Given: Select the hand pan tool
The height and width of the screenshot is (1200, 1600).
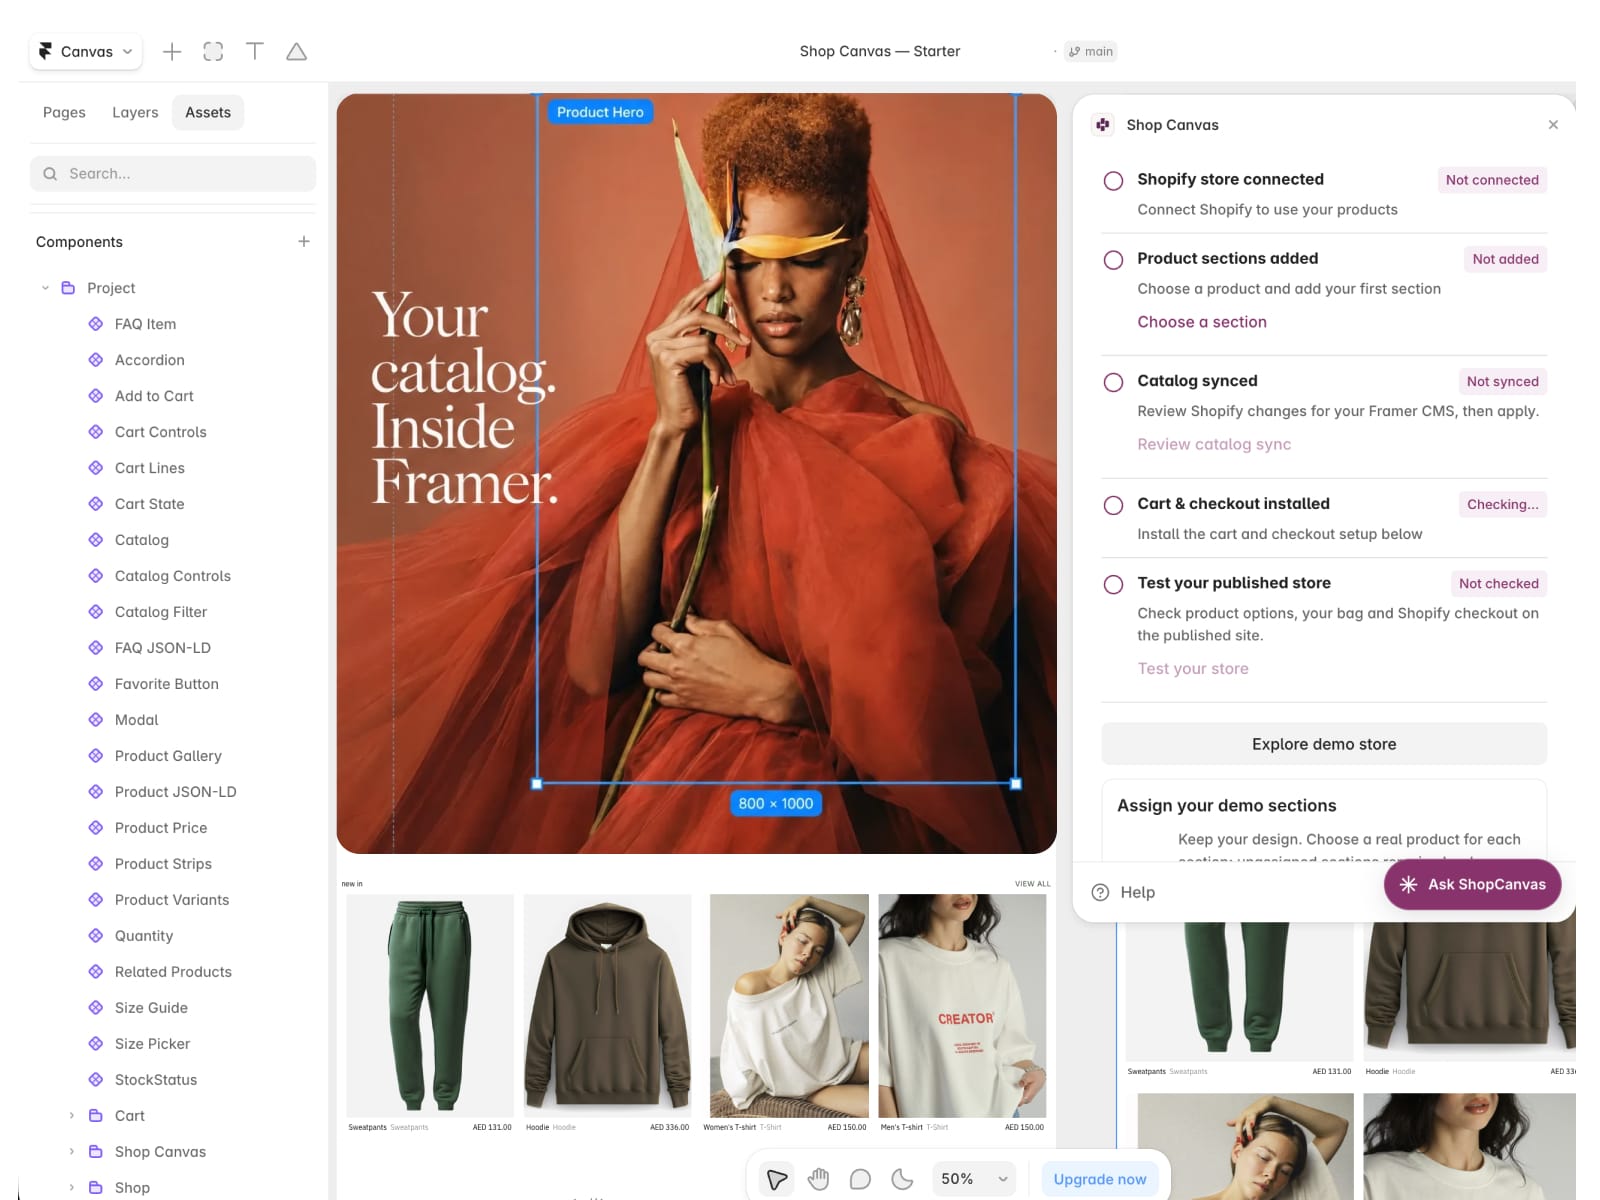Looking at the screenshot, I should [819, 1179].
